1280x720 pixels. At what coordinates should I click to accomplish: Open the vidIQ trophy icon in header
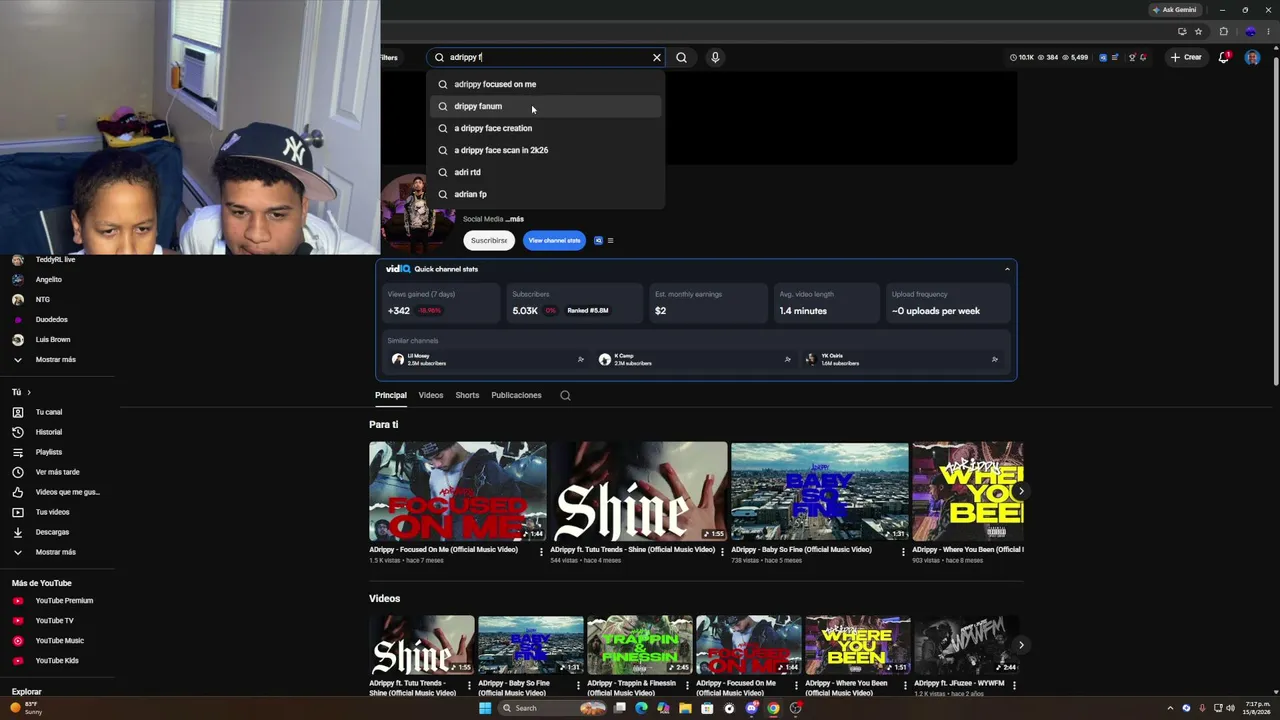[x=1131, y=57]
